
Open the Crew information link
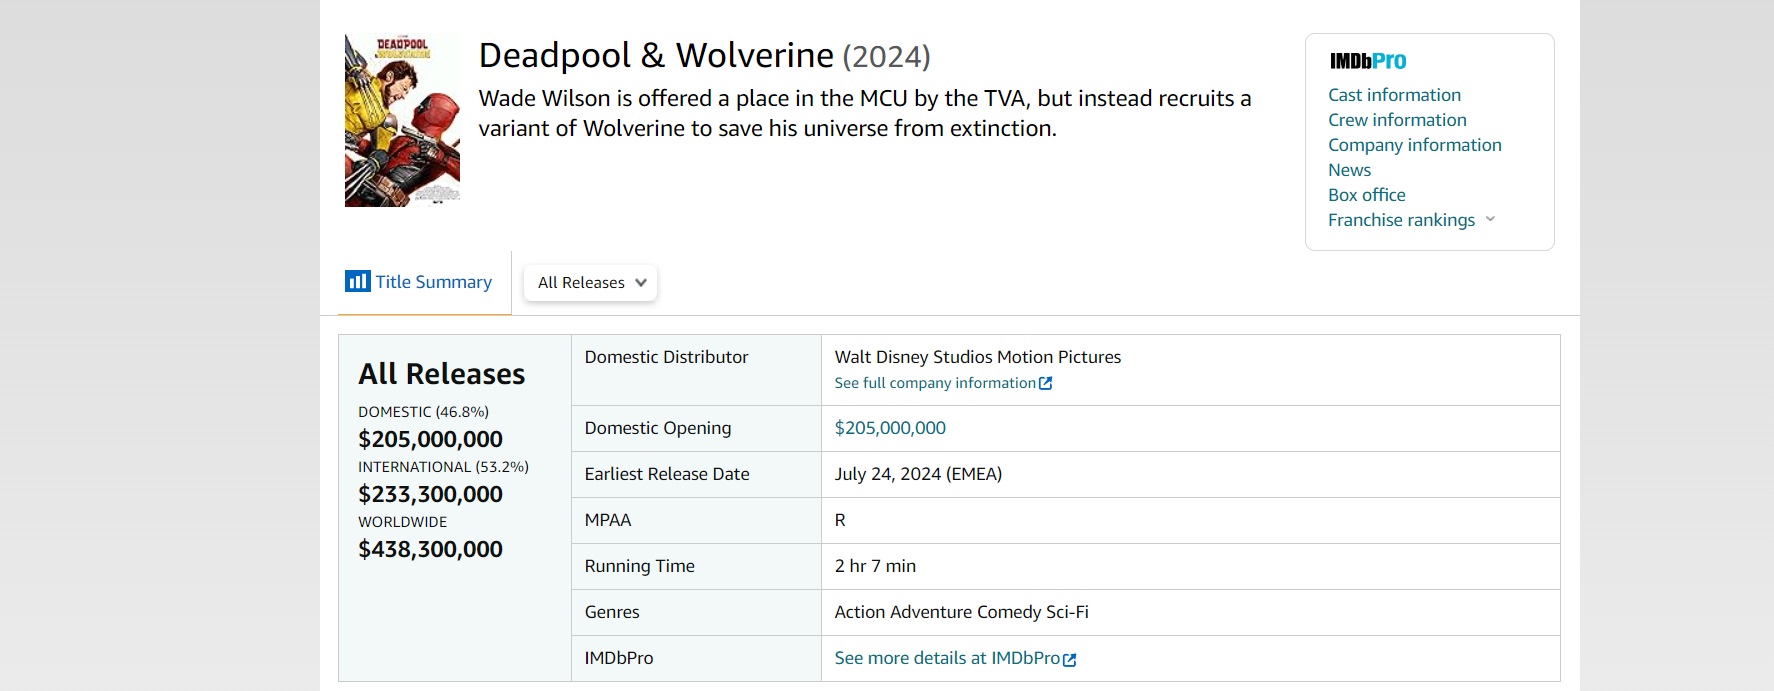1397,120
